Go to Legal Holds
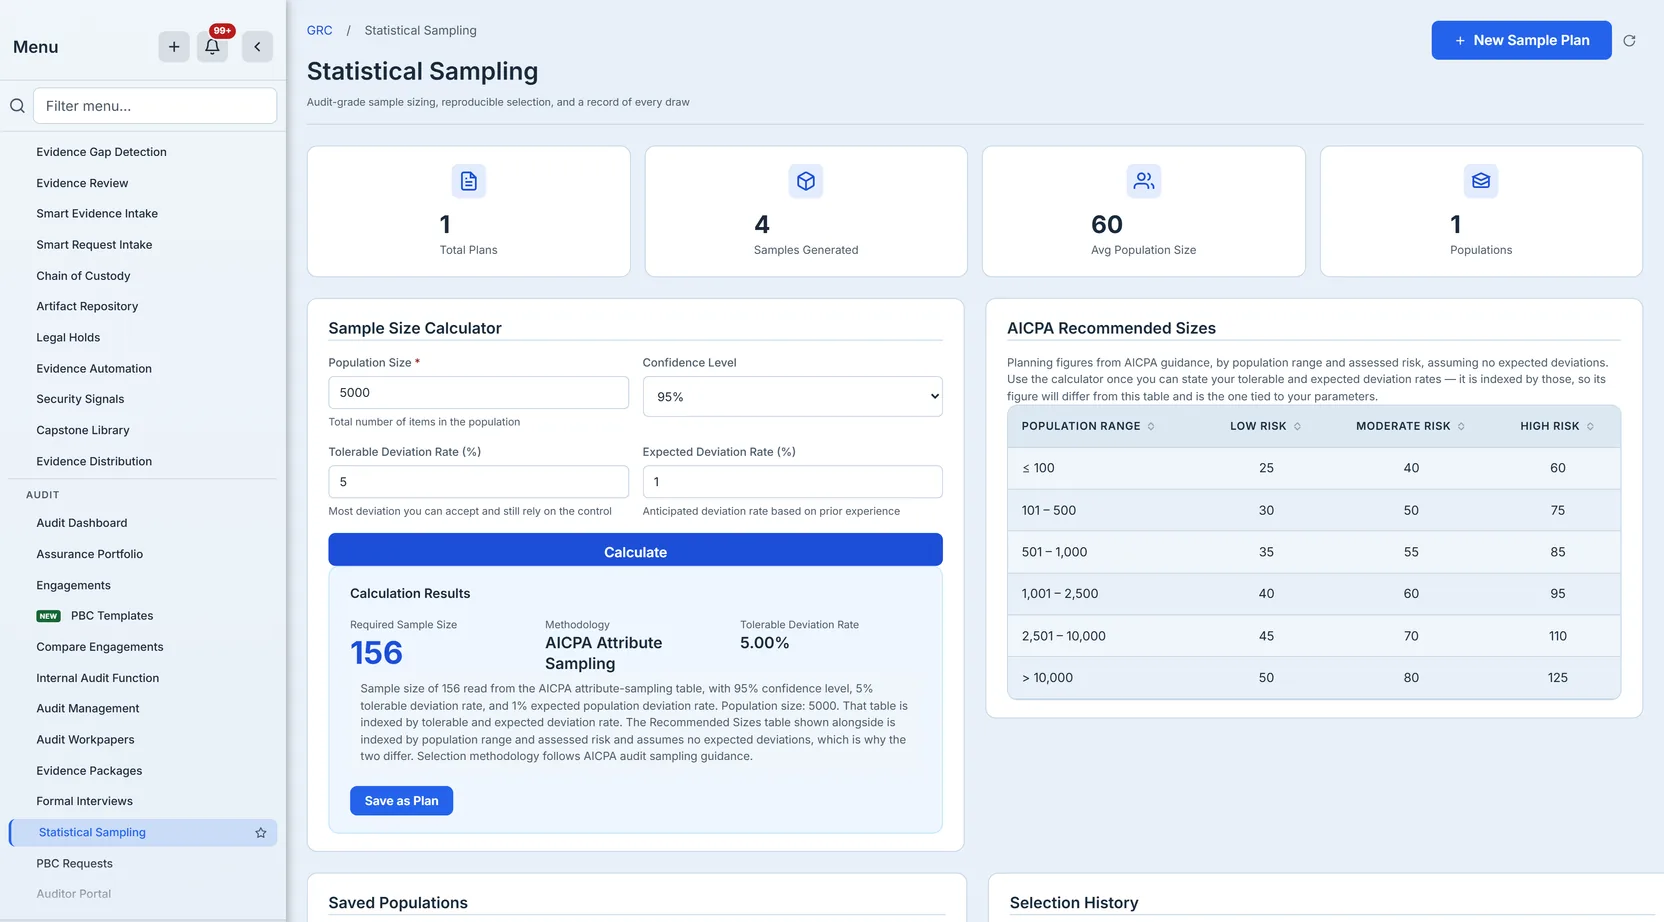This screenshot has width=1664, height=922. pyautogui.click(x=68, y=338)
